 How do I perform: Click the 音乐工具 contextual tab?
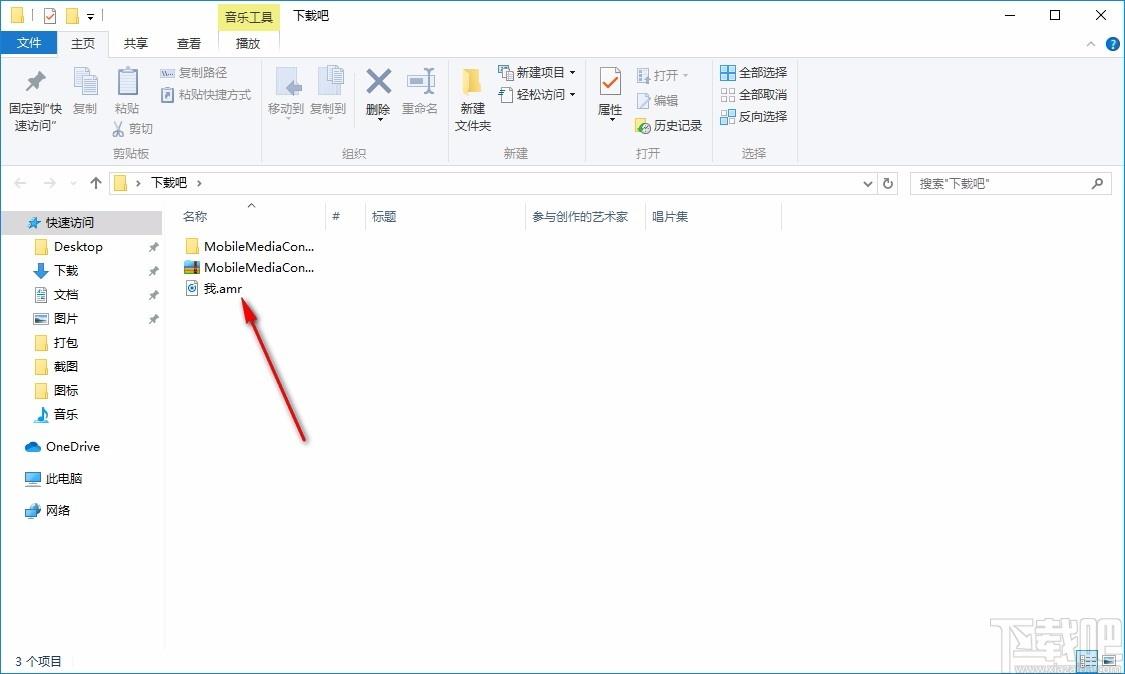[248, 17]
